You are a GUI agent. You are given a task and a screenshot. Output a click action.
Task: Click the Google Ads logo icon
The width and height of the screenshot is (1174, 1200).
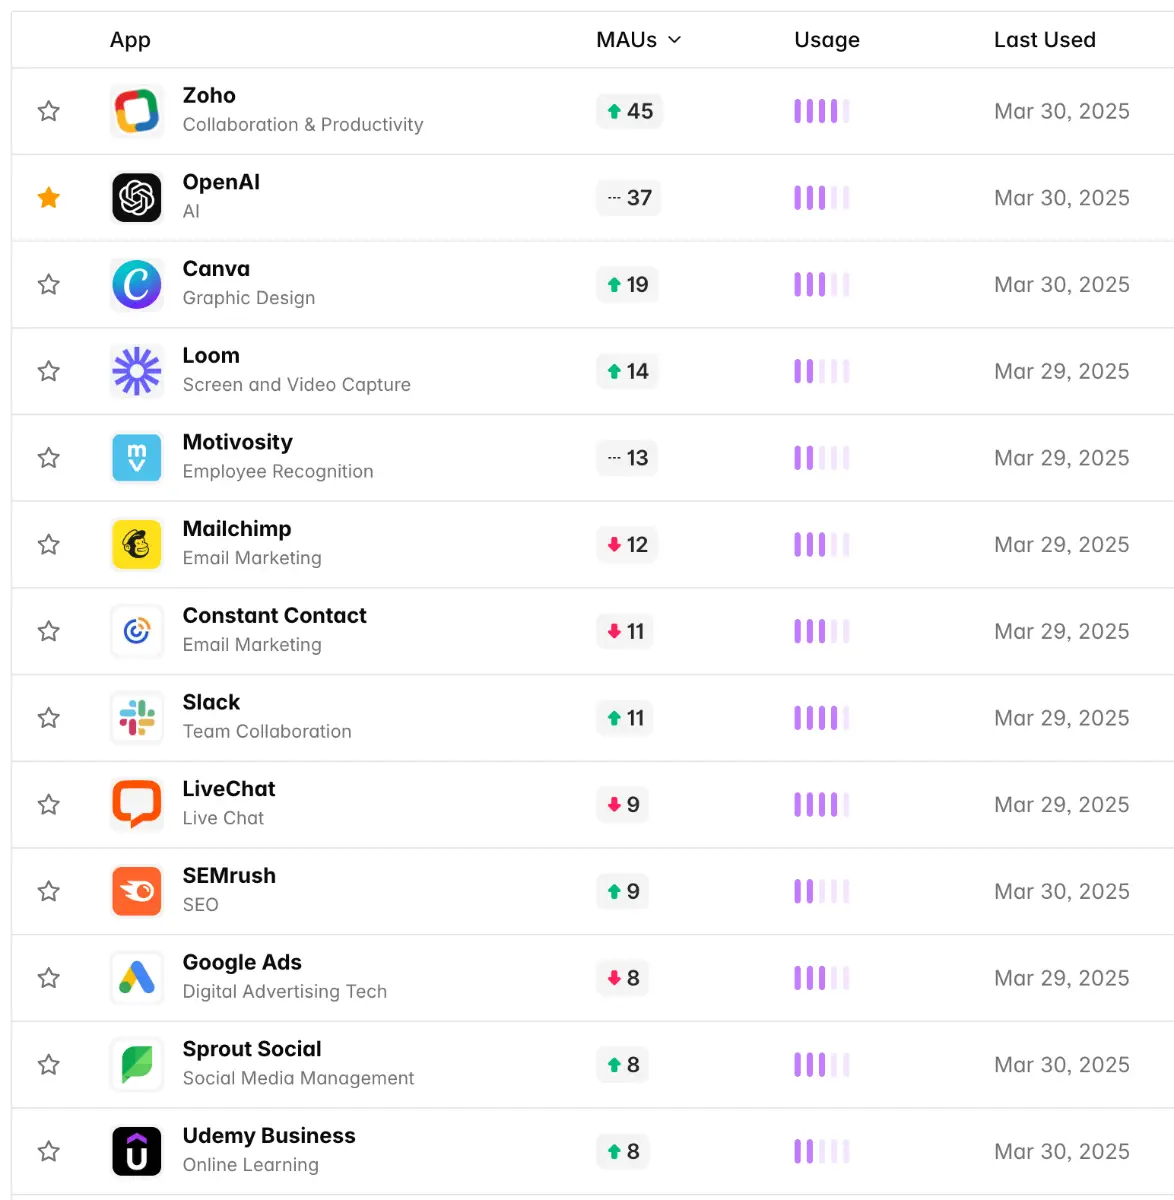click(137, 978)
